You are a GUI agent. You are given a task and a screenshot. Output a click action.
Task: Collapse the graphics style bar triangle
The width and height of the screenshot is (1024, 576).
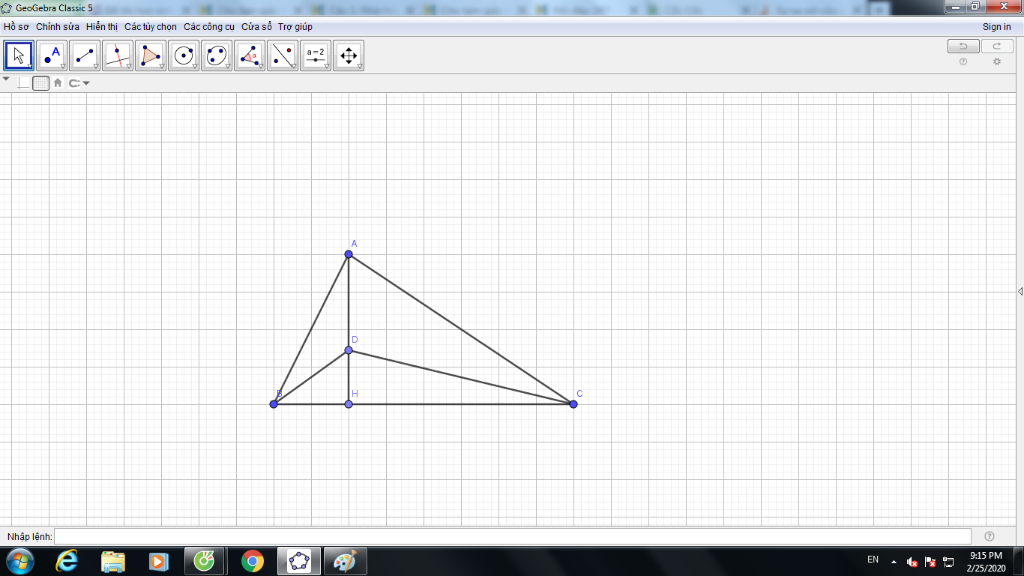6,79
